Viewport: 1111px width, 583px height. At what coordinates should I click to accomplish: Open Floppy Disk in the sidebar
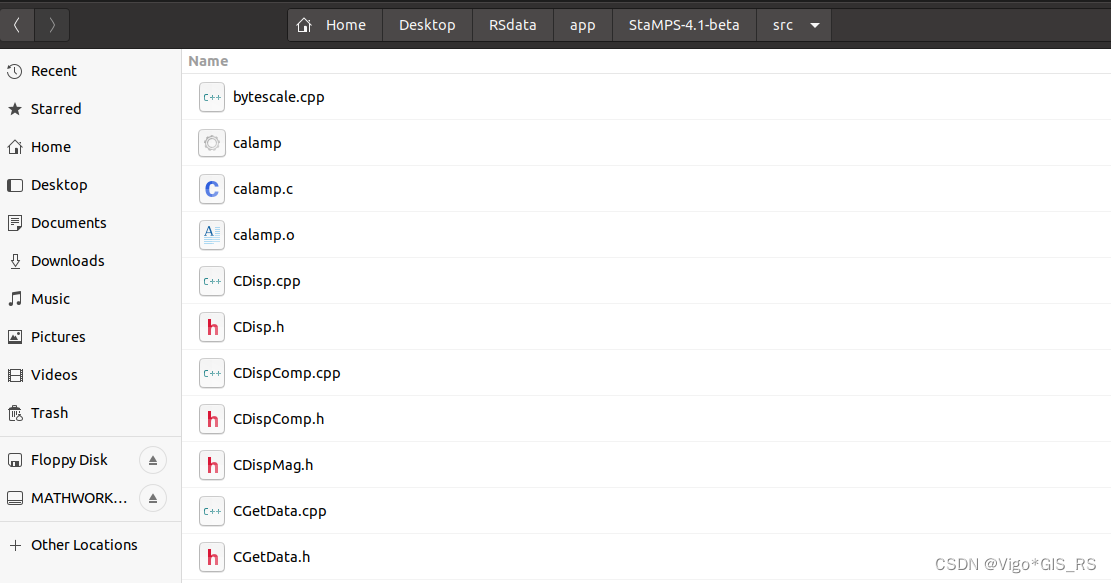pos(69,460)
